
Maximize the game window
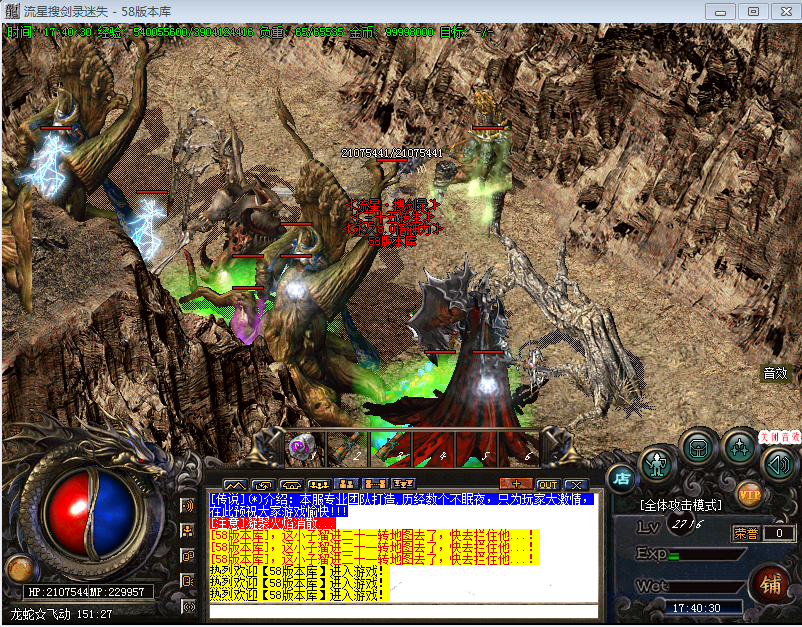[x=753, y=11]
